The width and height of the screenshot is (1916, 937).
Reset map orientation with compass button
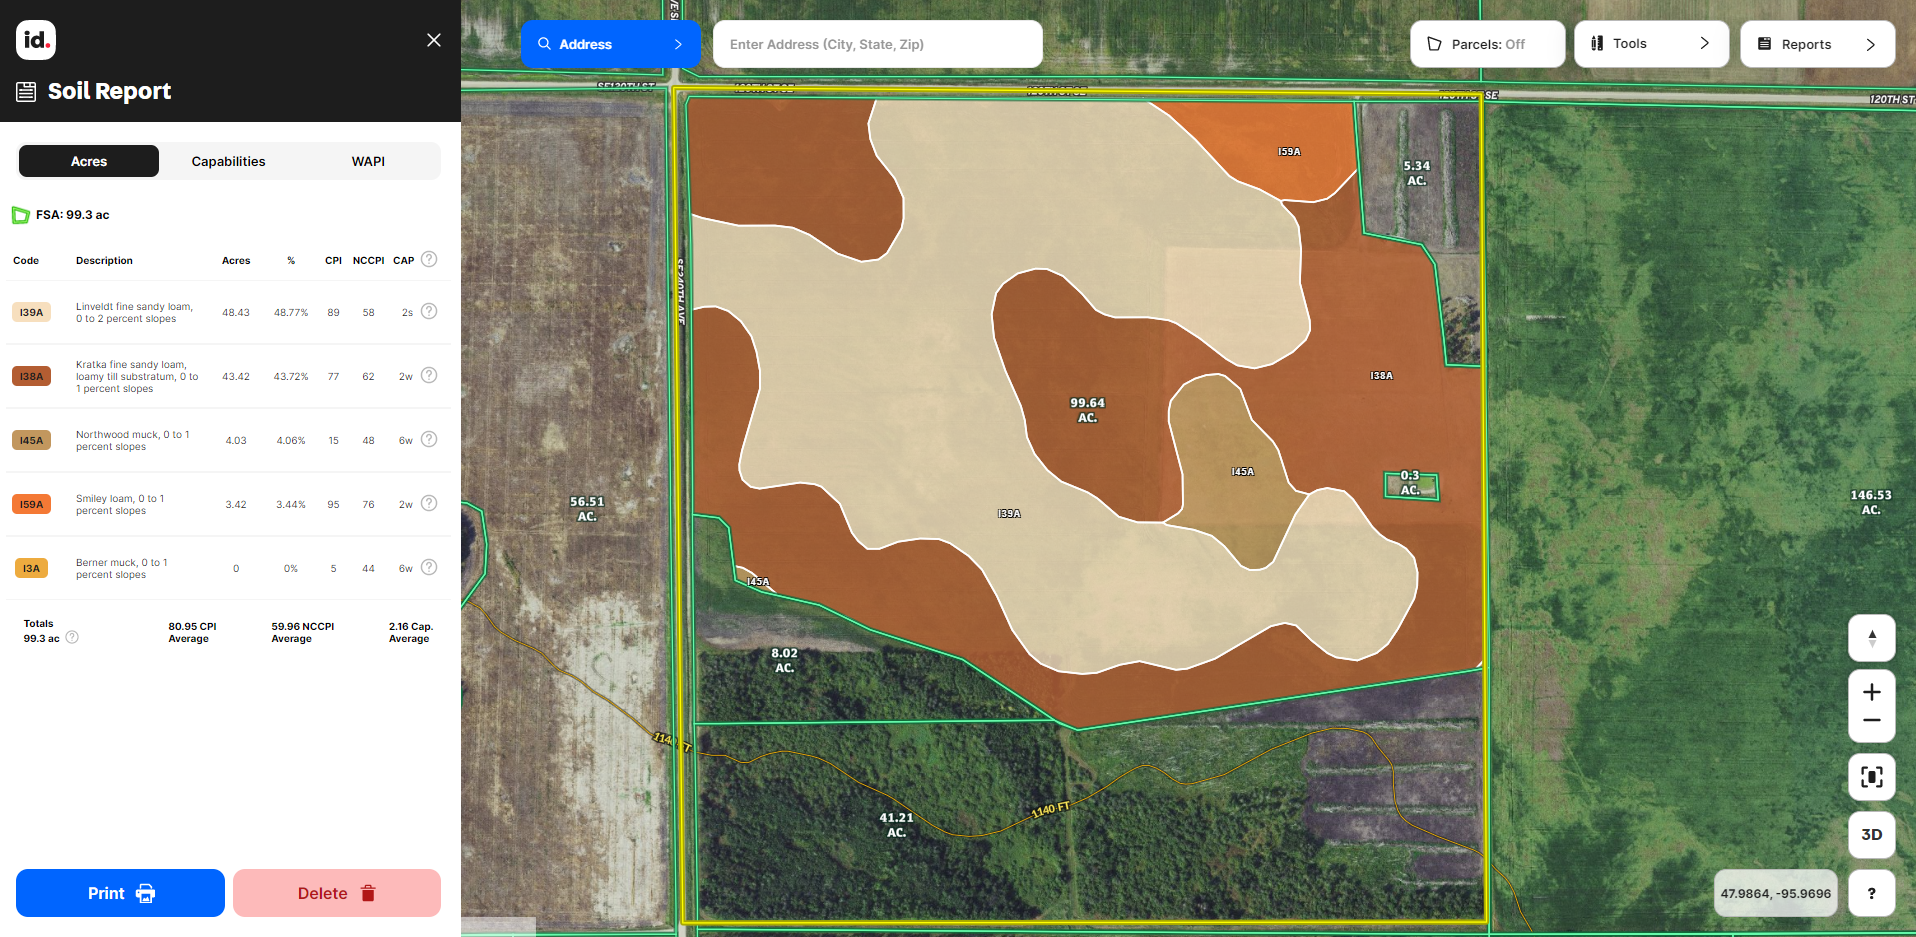[x=1871, y=638]
